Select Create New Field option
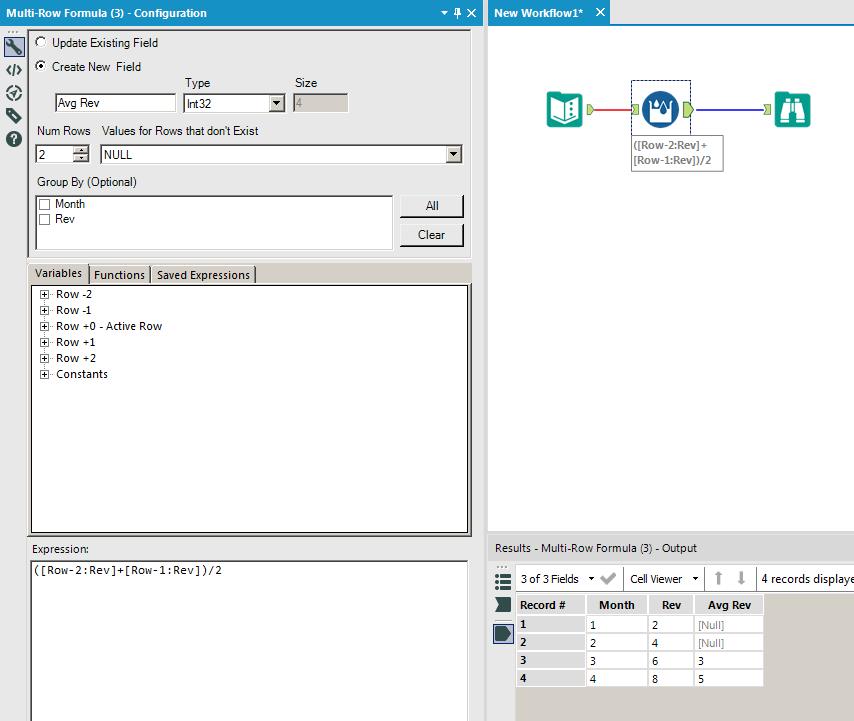854x721 pixels. [x=40, y=66]
